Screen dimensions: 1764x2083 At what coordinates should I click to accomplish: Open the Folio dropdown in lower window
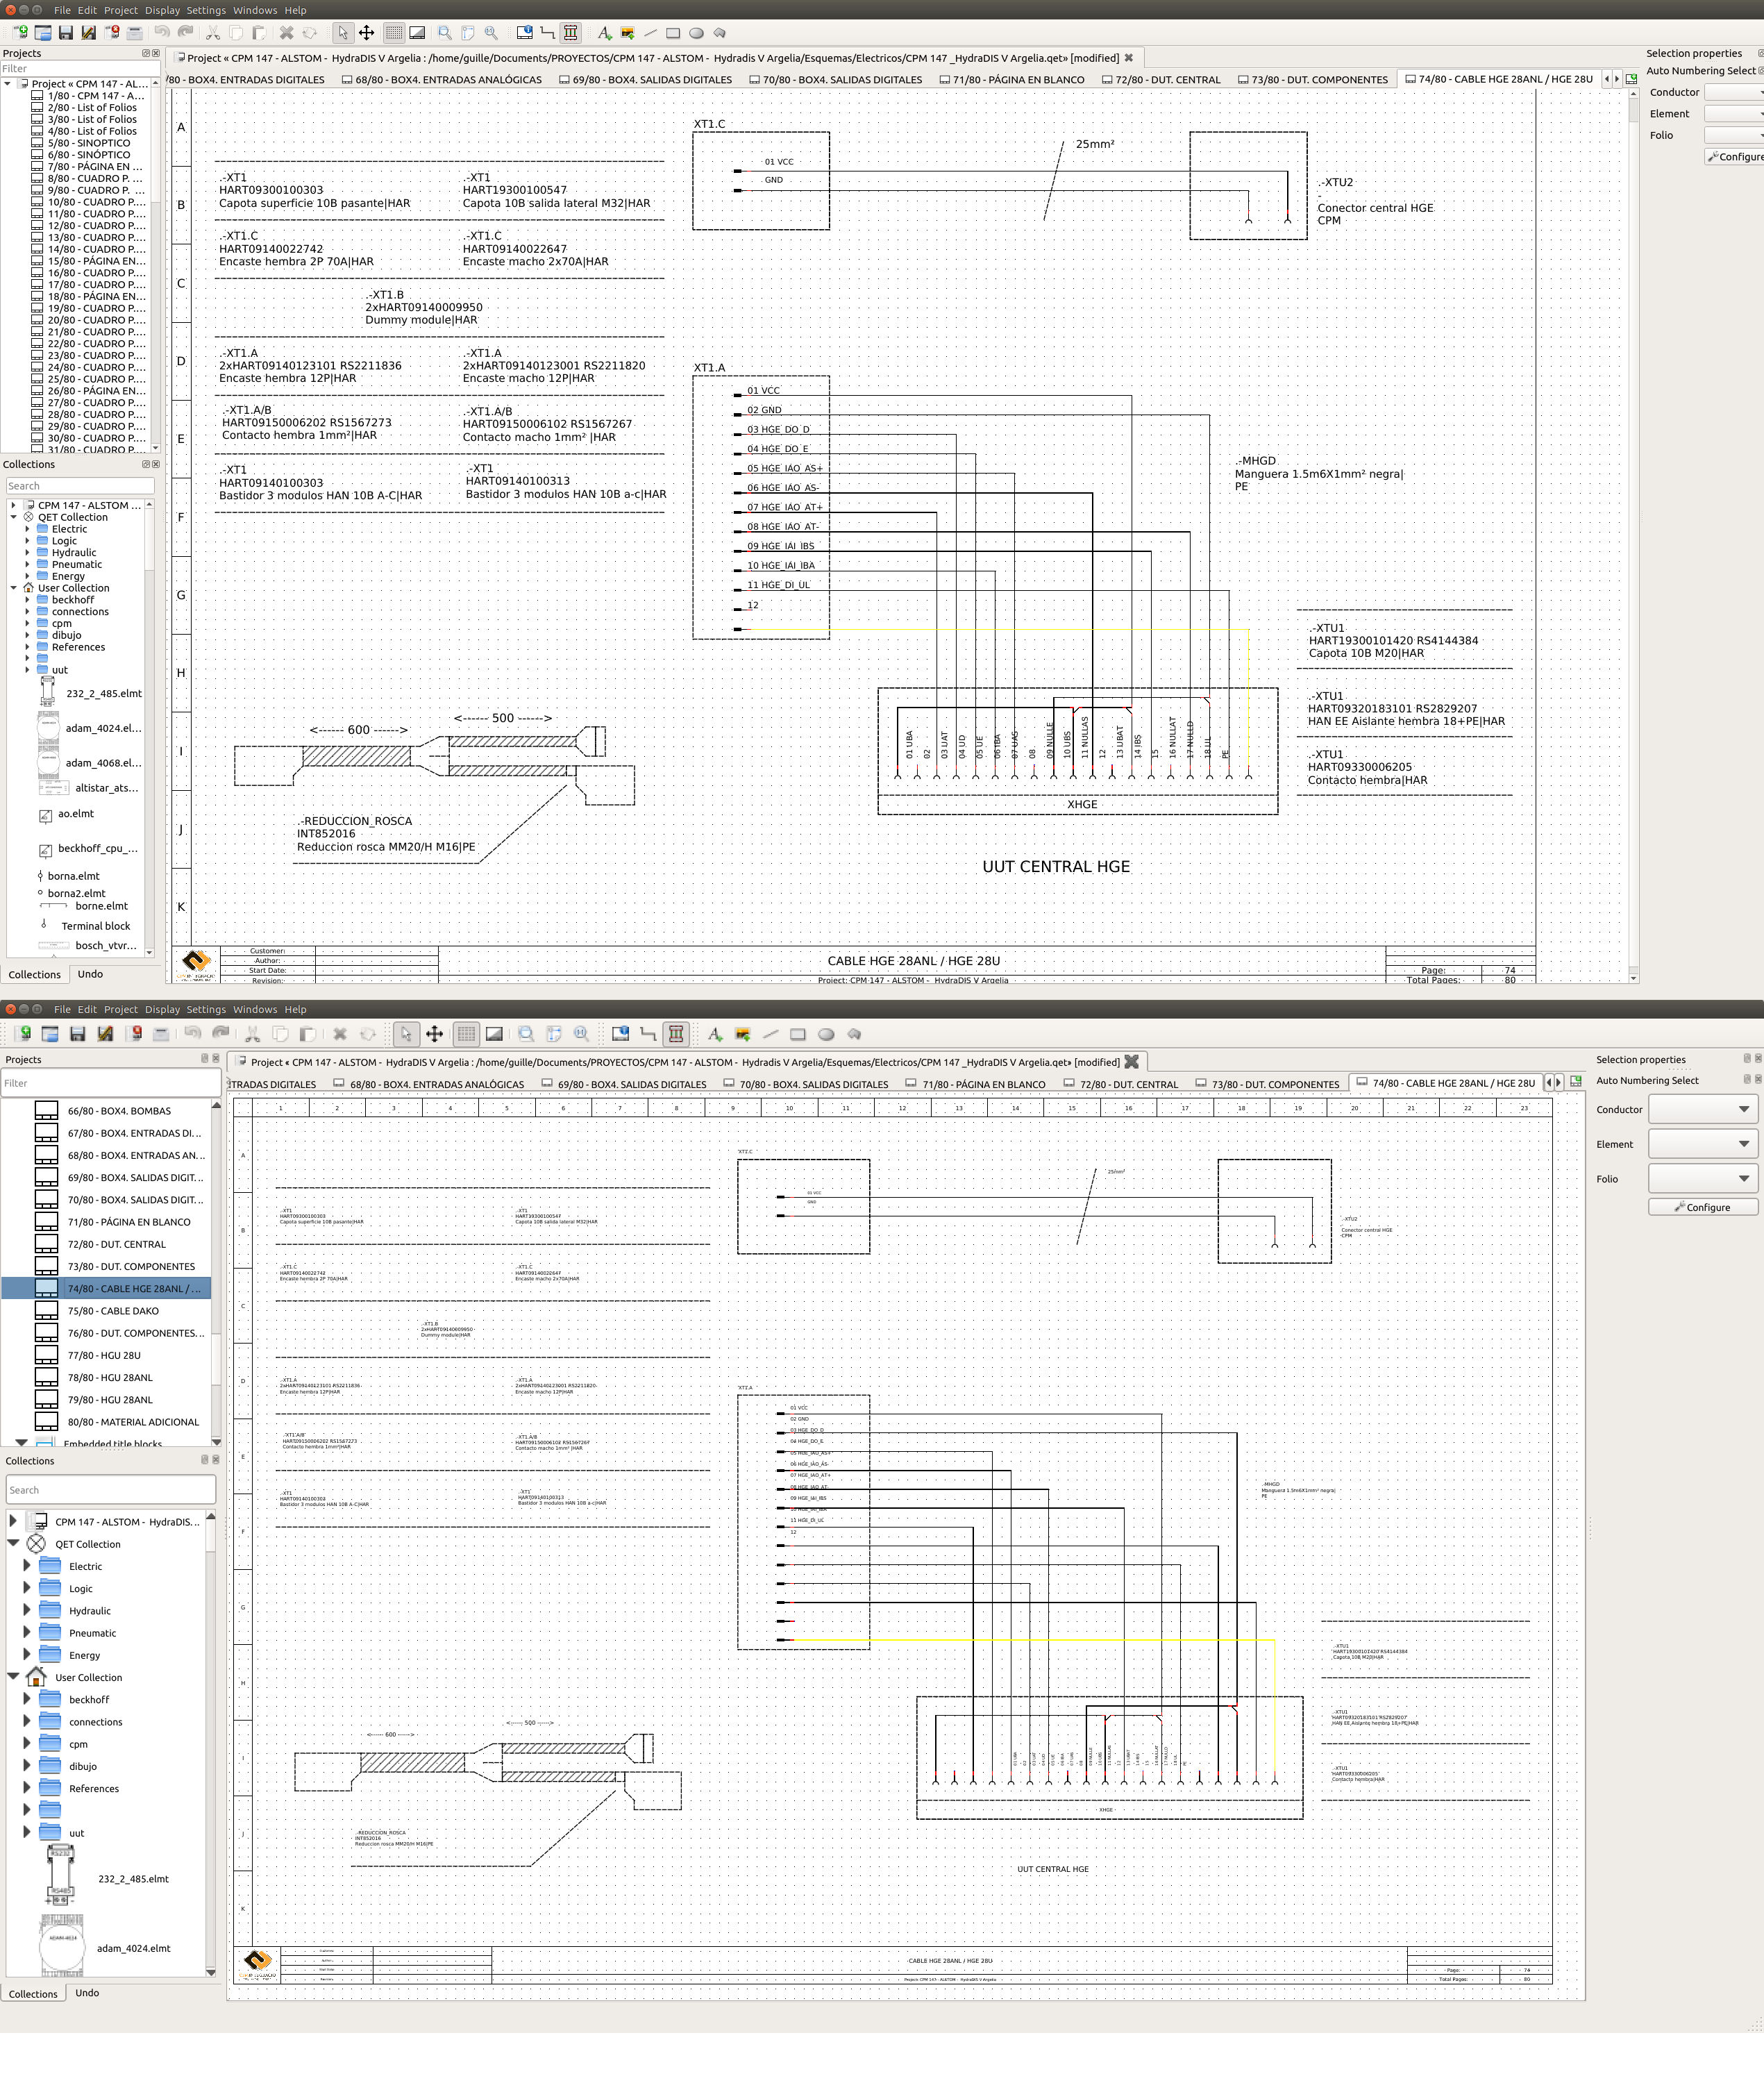[x=1702, y=1178]
